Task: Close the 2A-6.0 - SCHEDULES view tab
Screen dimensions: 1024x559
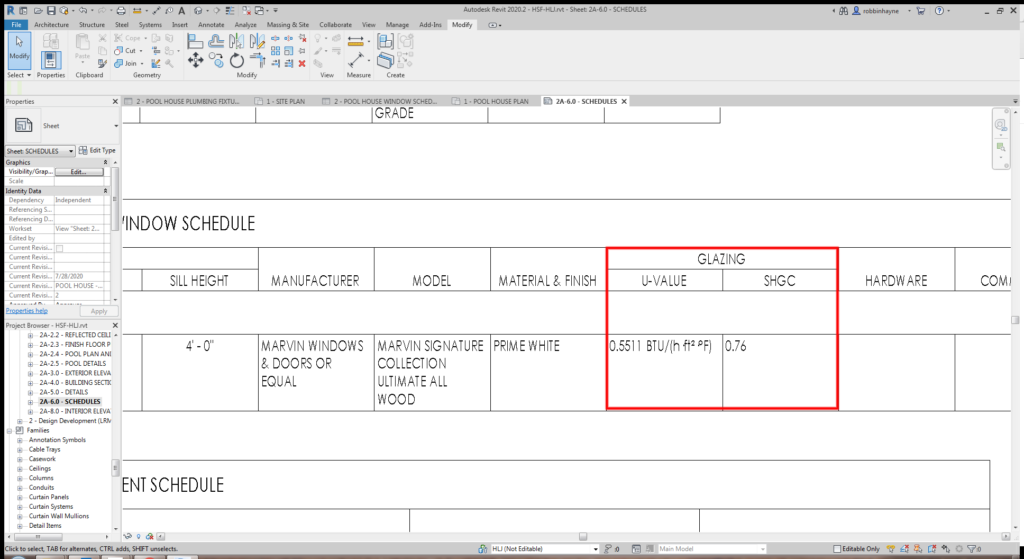Action: [x=624, y=101]
